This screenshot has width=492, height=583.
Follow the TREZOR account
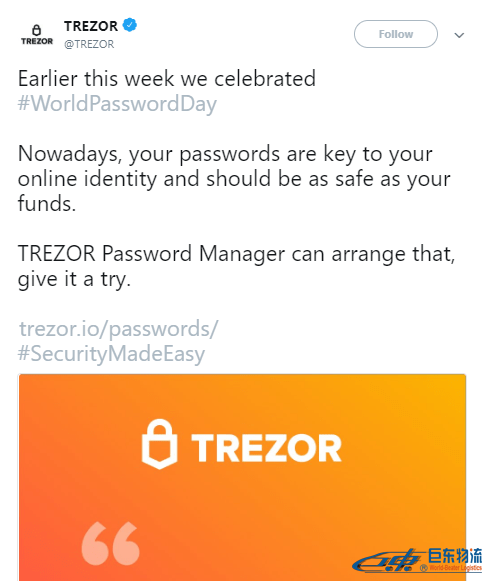396,34
